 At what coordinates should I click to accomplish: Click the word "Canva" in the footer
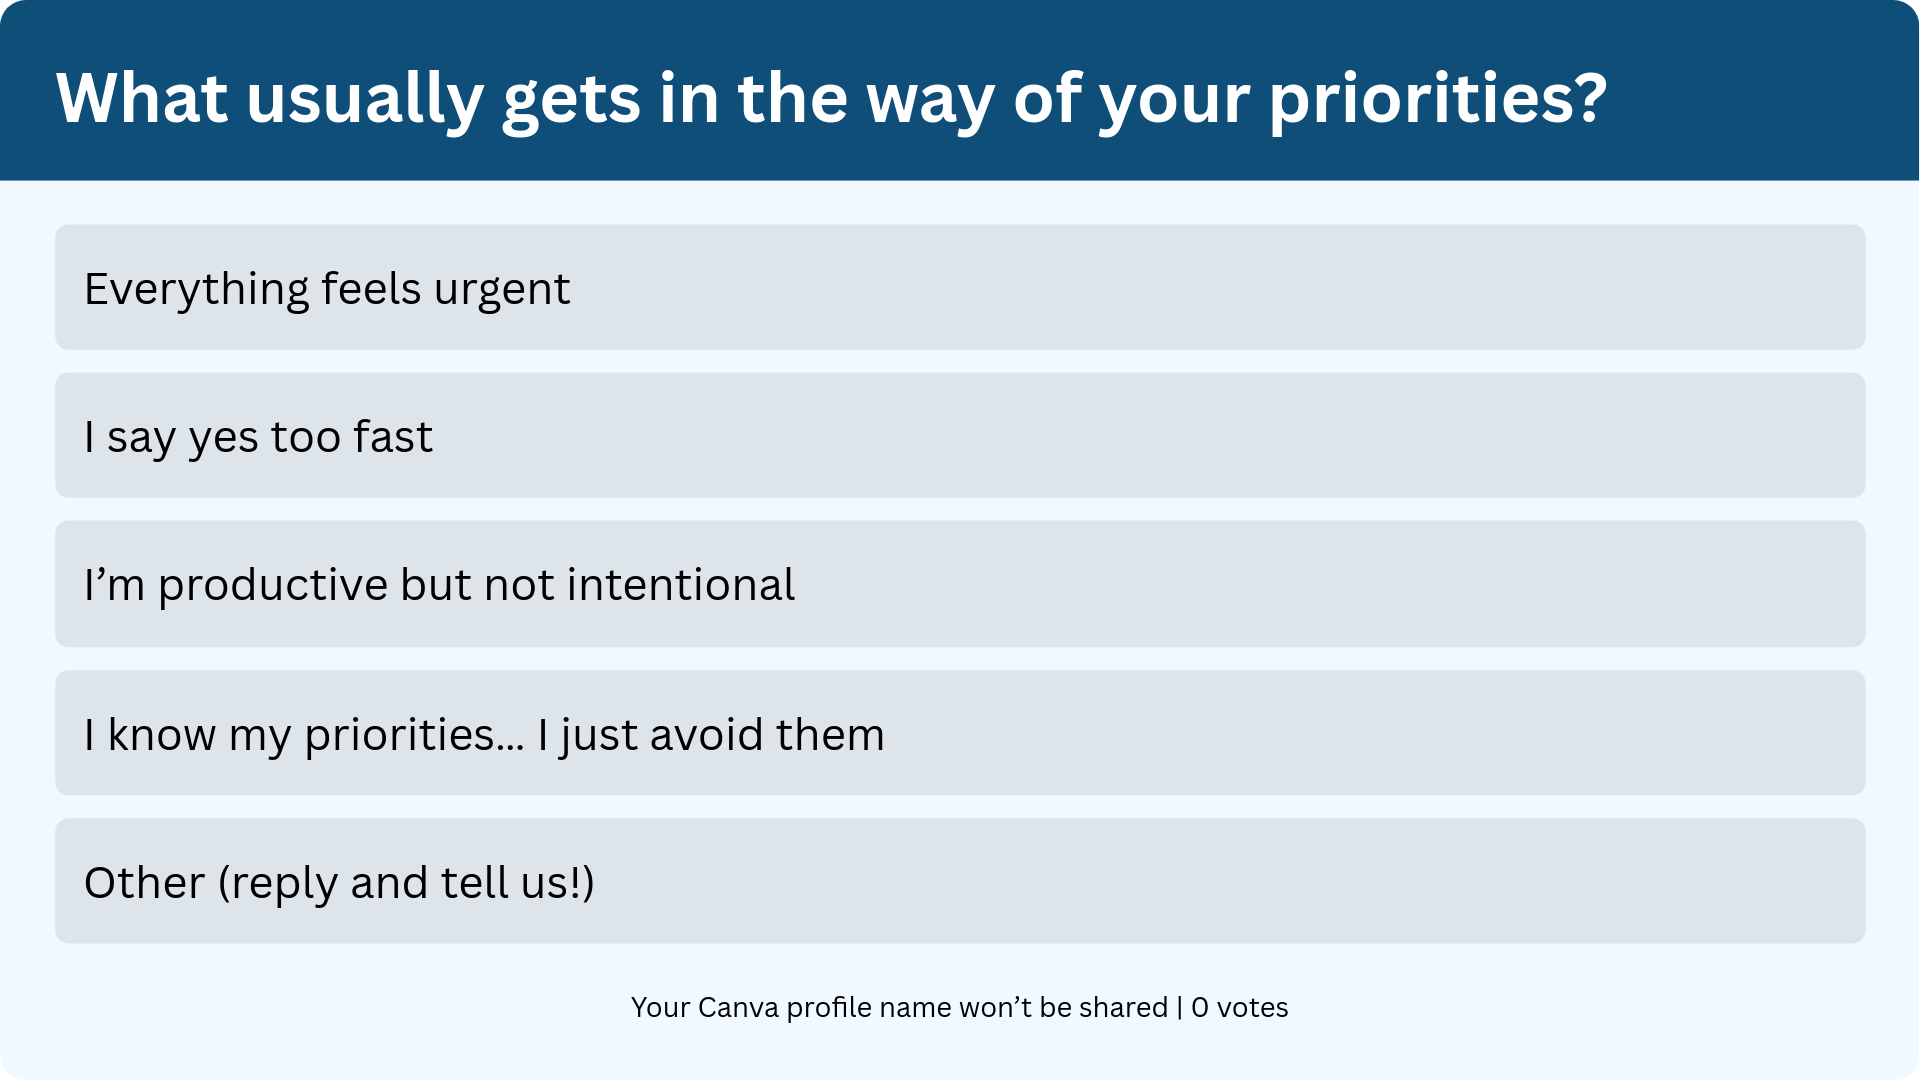738,1007
